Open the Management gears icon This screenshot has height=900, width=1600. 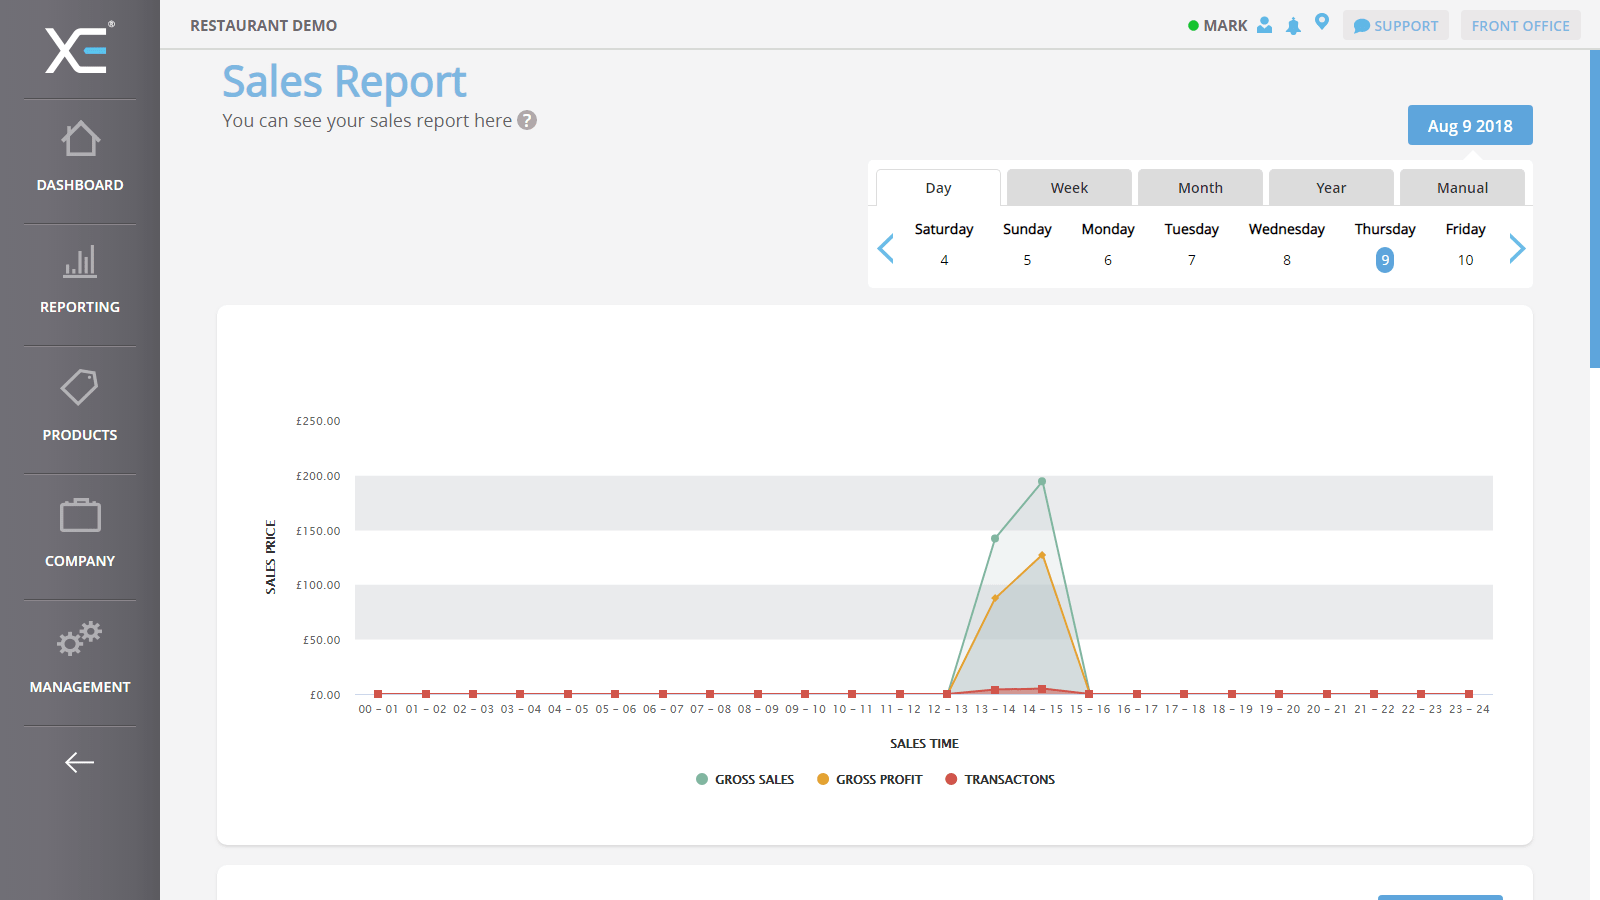80,638
